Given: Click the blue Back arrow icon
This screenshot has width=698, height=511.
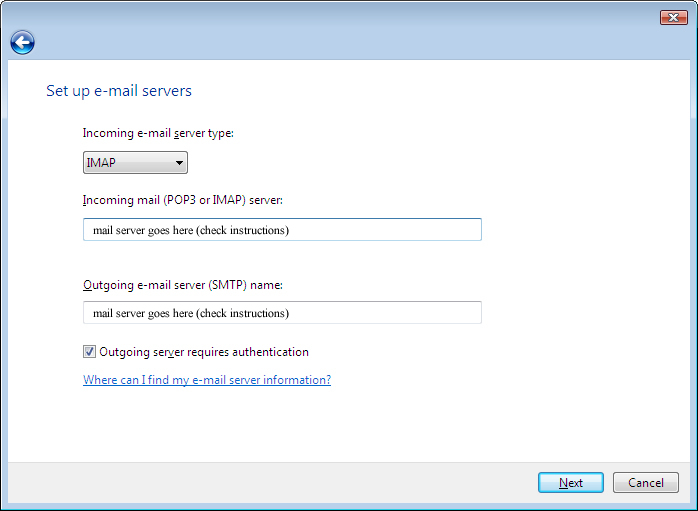Looking at the screenshot, I should click(x=22, y=42).
